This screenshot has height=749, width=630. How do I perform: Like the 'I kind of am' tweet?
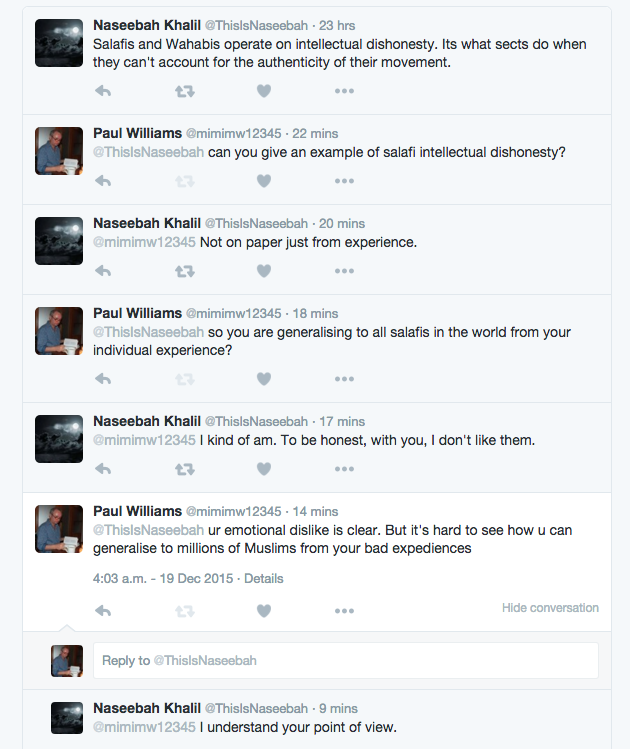(x=264, y=469)
